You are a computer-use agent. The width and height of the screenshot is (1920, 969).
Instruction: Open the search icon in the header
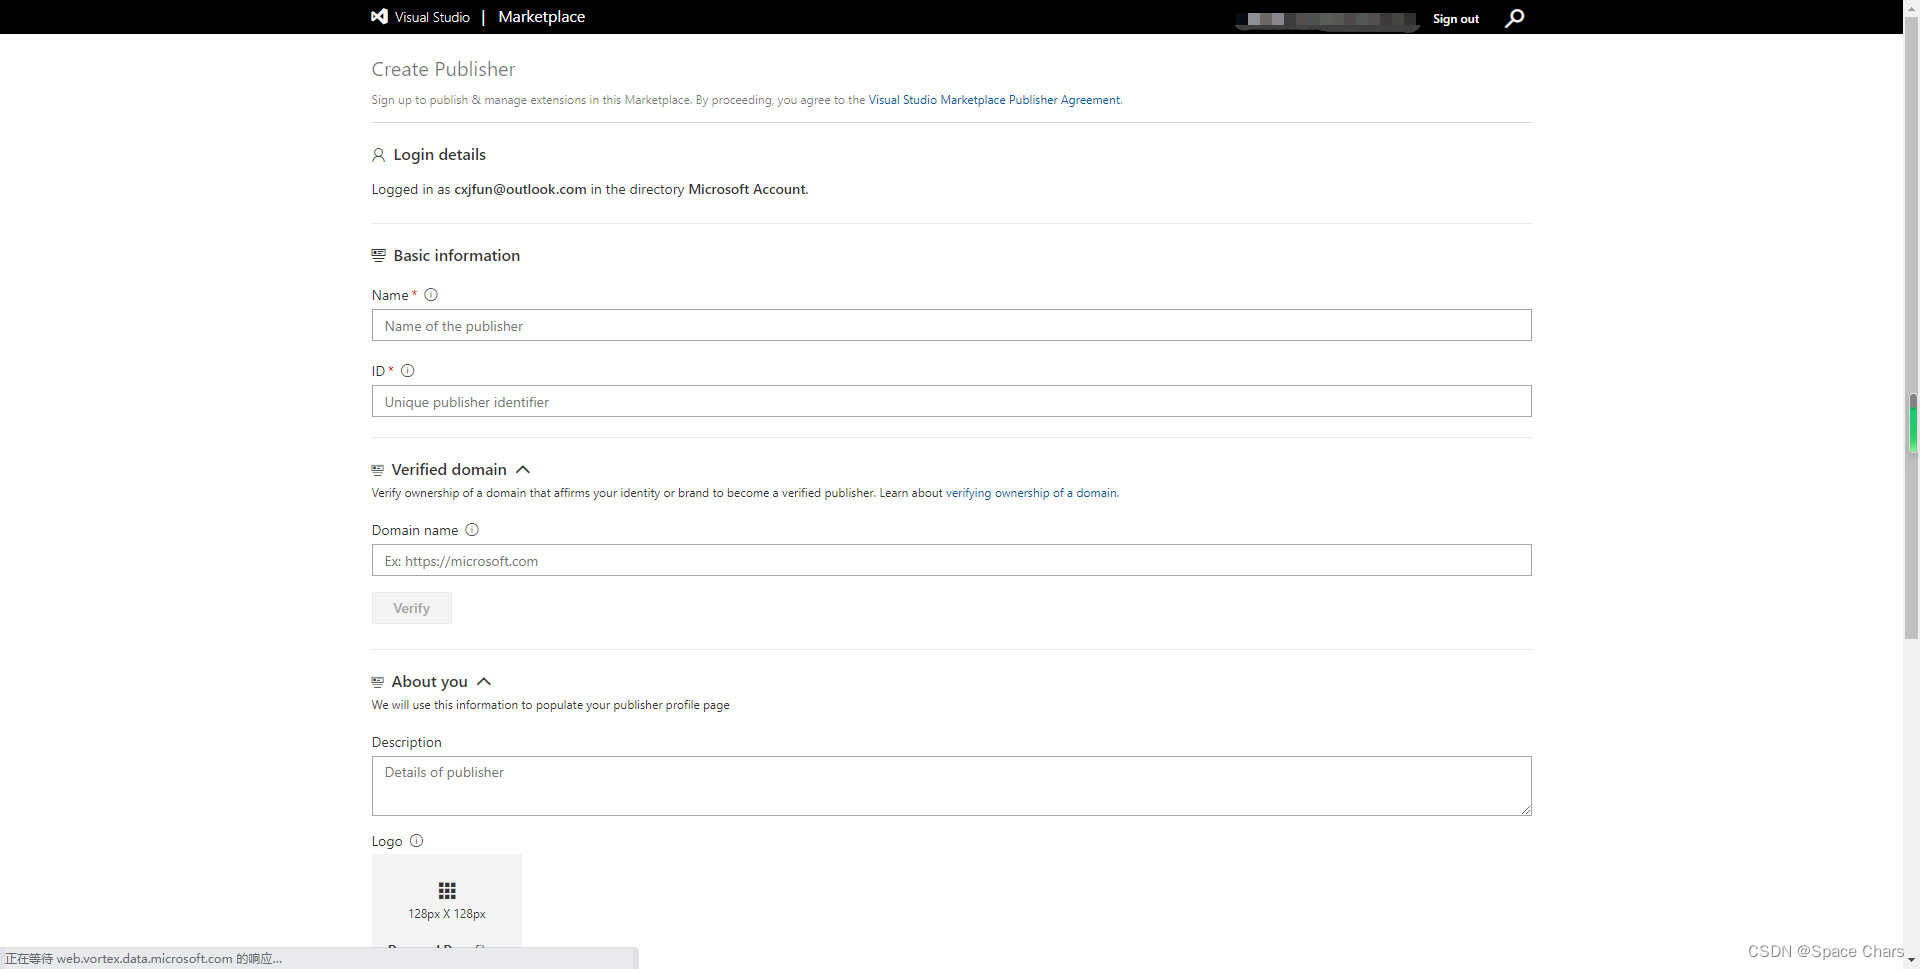click(1514, 18)
